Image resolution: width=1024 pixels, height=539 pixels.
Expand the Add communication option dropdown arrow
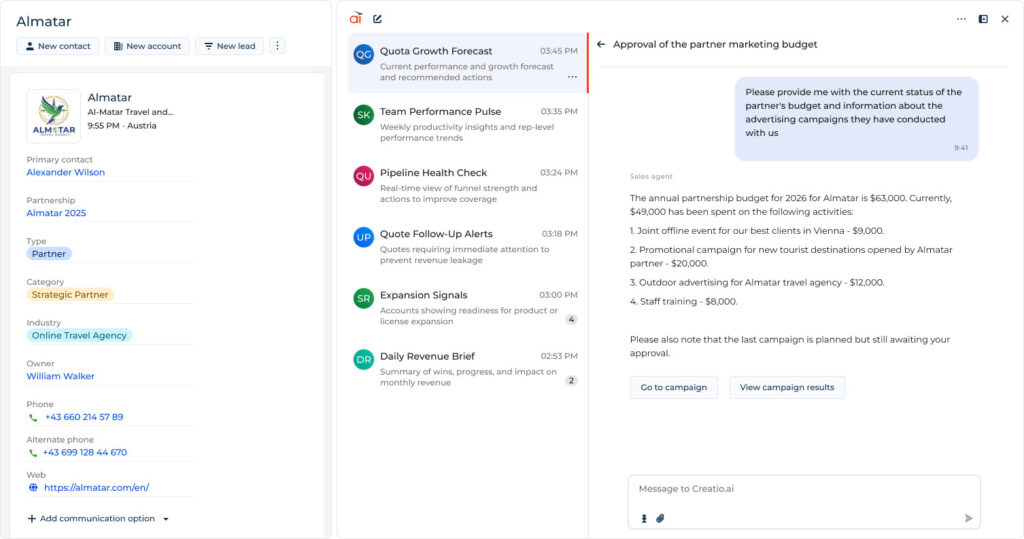pos(166,519)
